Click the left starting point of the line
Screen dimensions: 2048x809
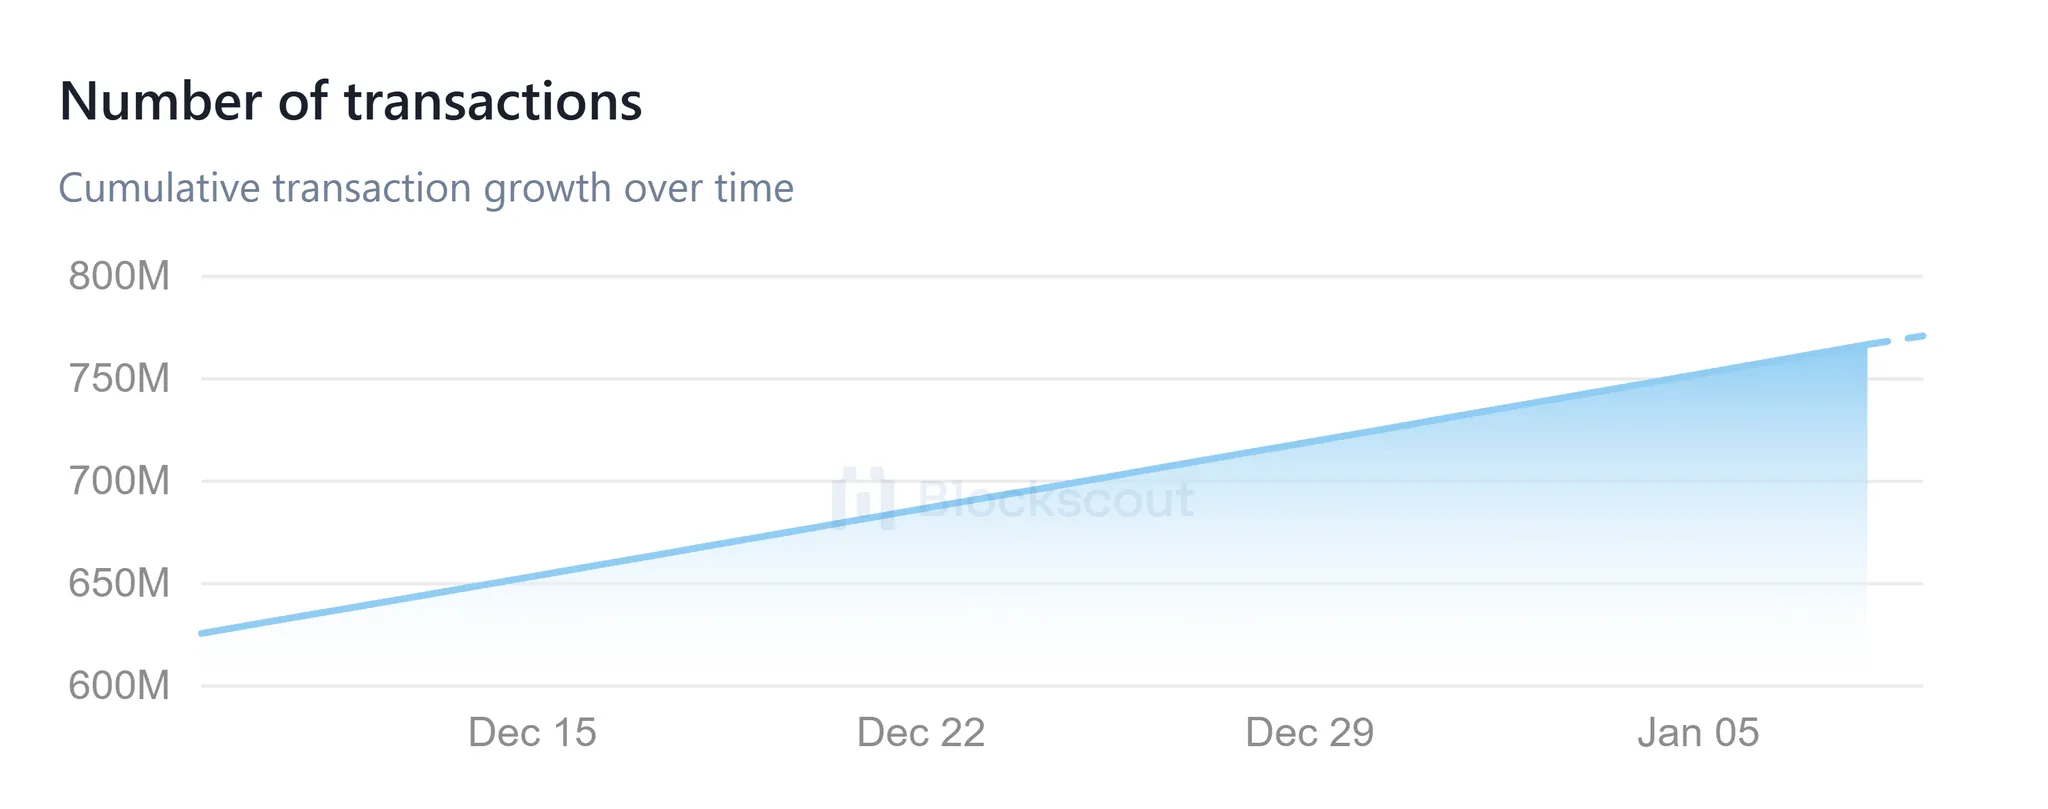pyautogui.click(x=203, y=633)
